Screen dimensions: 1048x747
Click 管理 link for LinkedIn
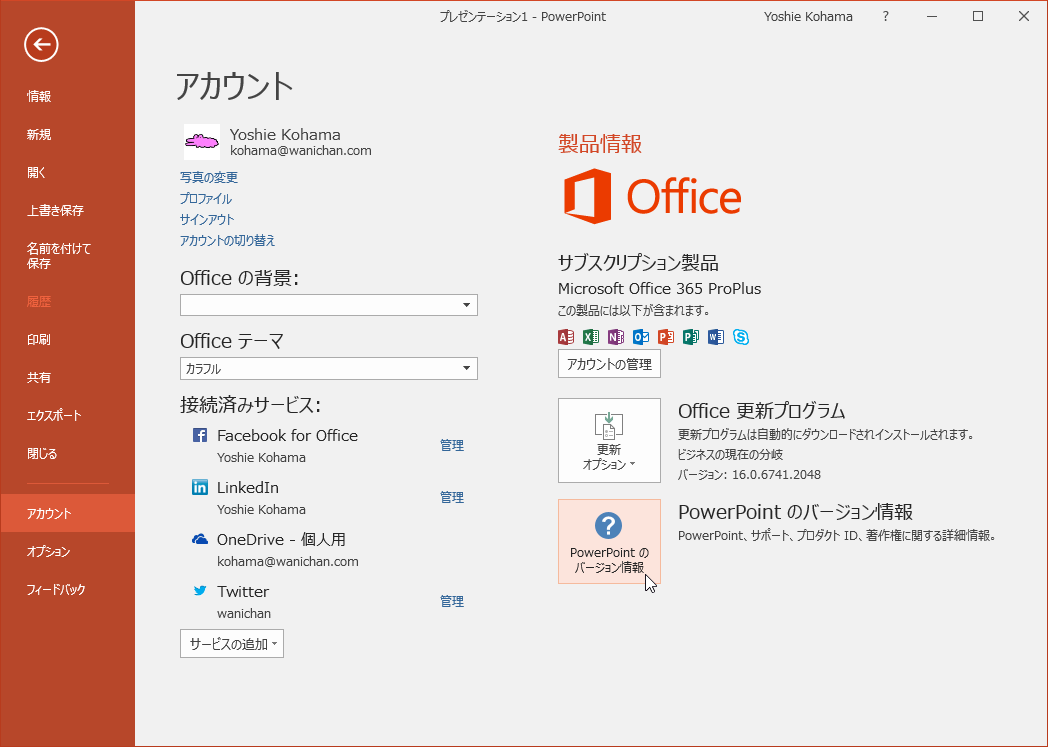coord(452,497)
